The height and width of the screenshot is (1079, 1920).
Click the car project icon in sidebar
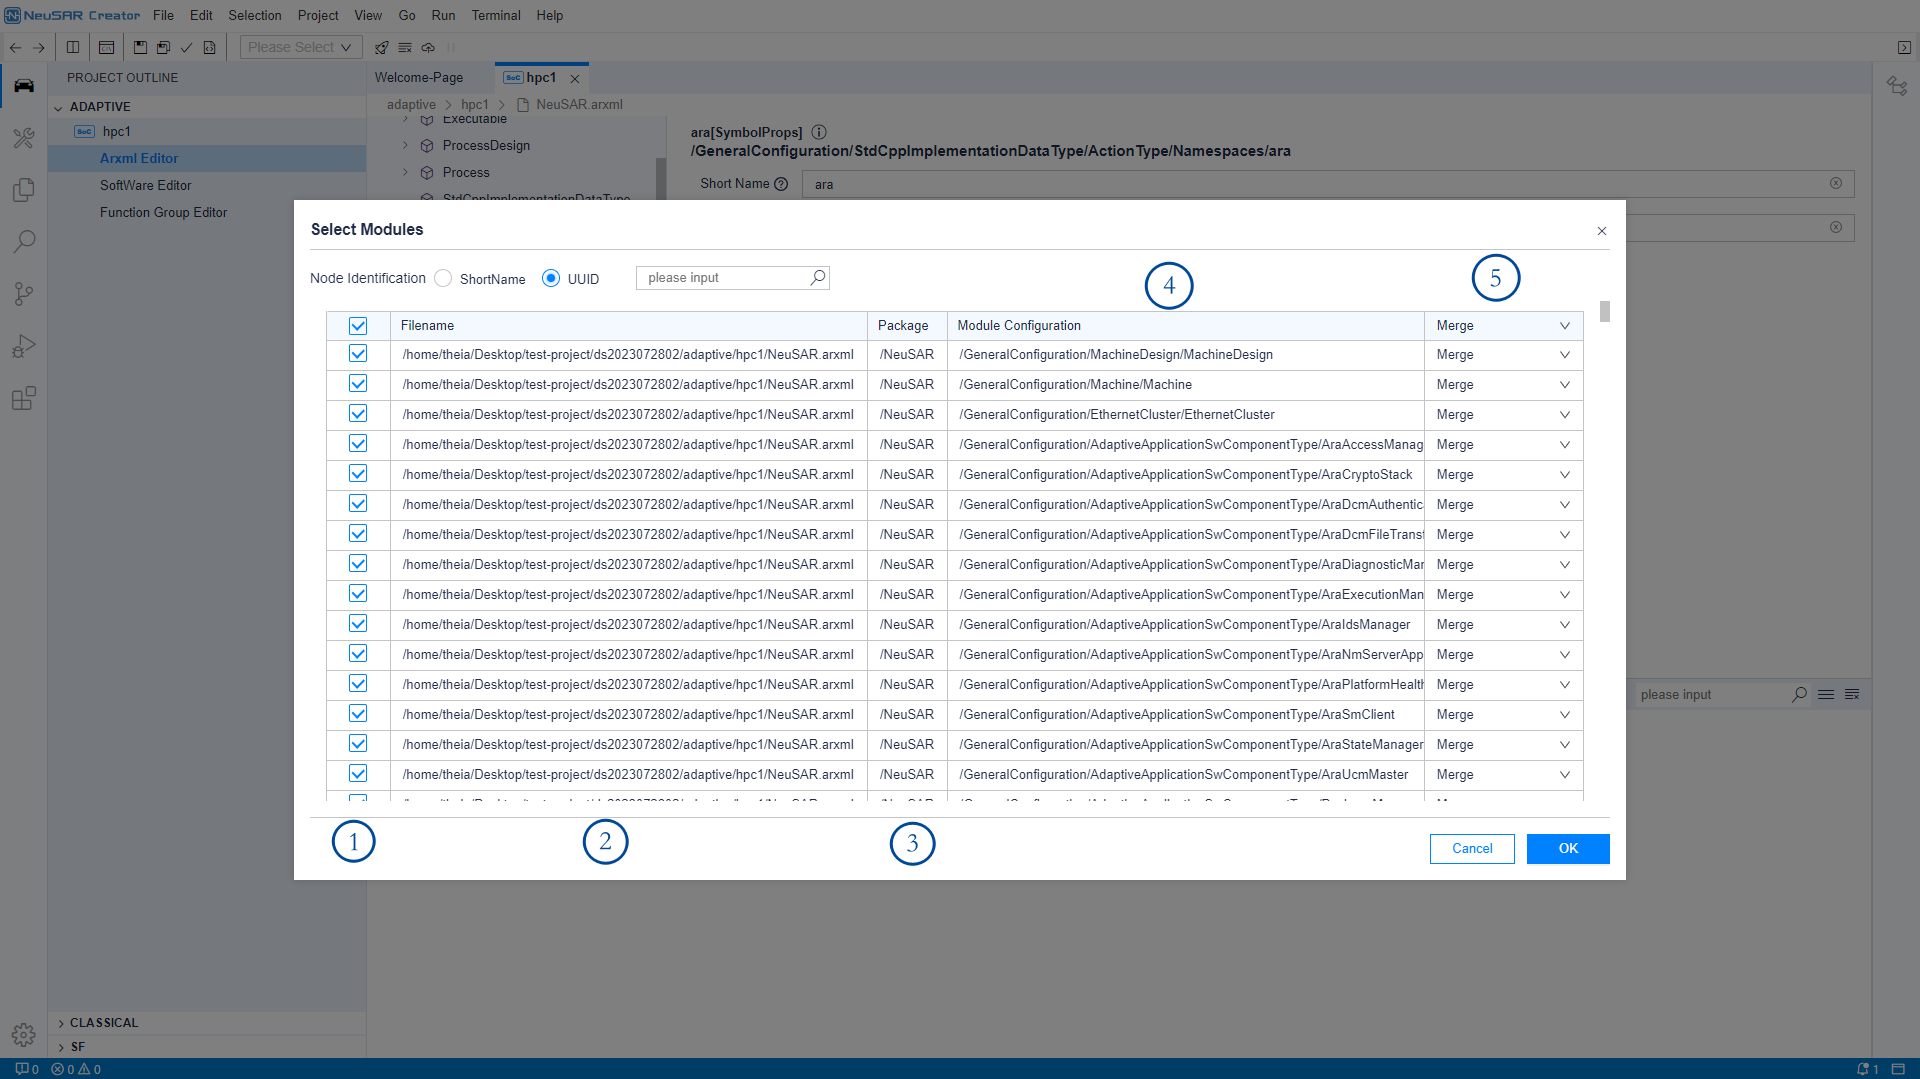click(24, 86)
